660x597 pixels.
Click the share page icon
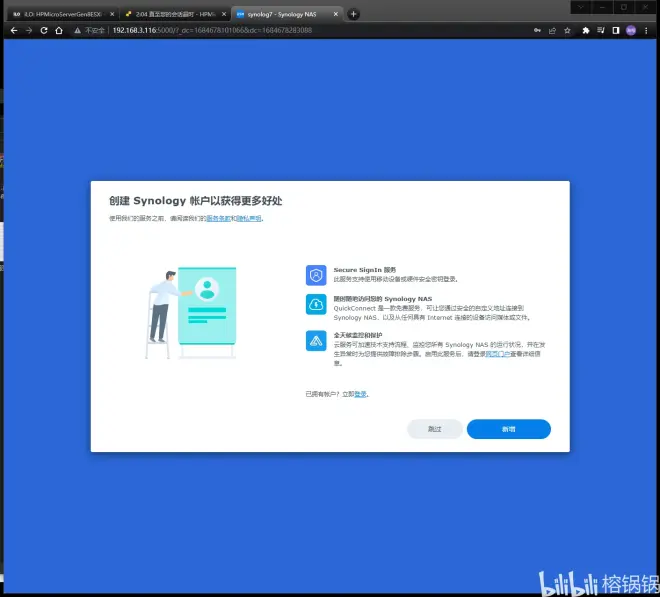pos(552,30)
